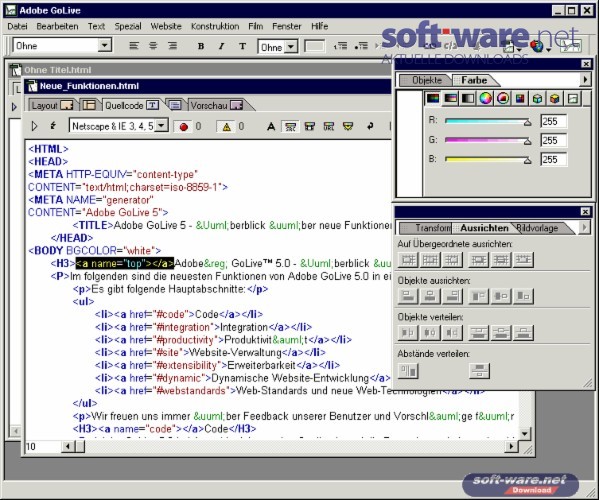The width and height of the screenshot is (599, 500).
Task: Select the color wheel picker icon
Action: 485,99
